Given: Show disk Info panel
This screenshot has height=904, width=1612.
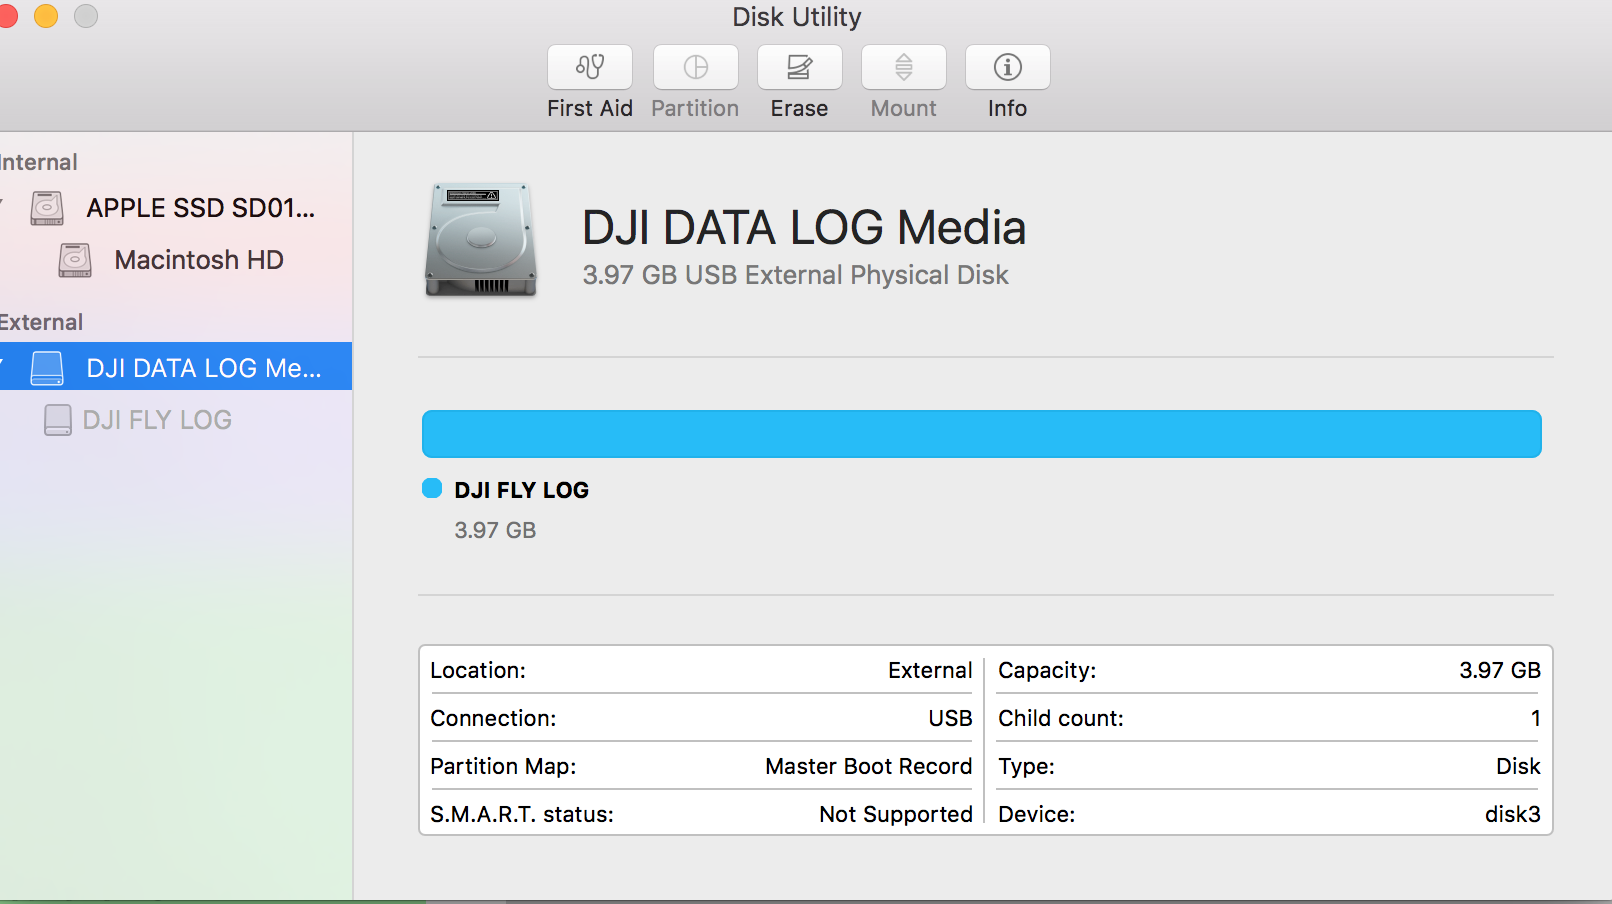Looking at the screenshot, I should [x=1008, y=68].
